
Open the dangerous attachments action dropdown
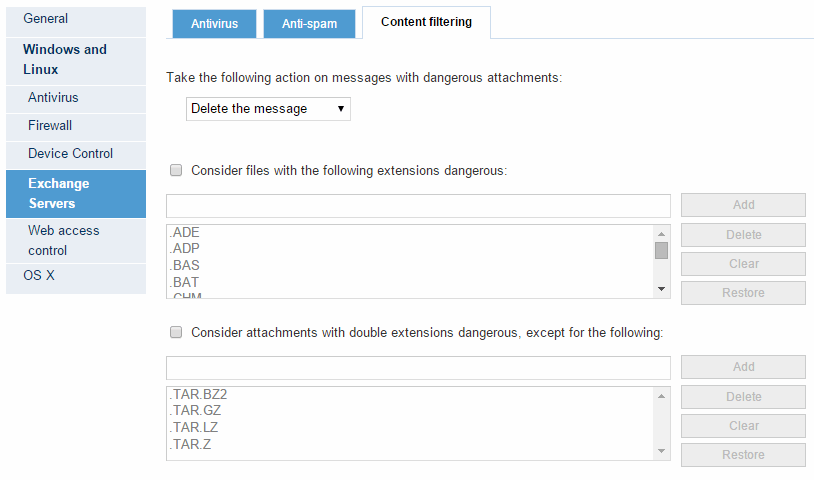(268, 108)
